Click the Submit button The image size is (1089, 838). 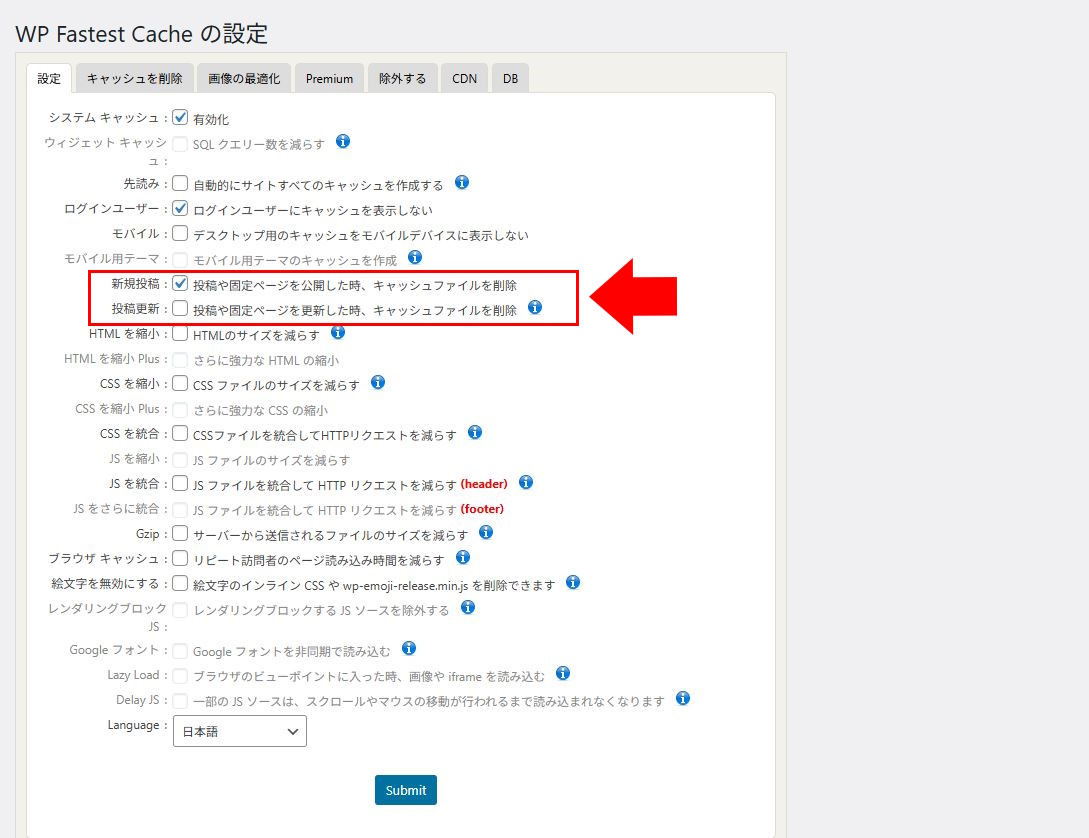pyautogui.click(x=406, y=790)
